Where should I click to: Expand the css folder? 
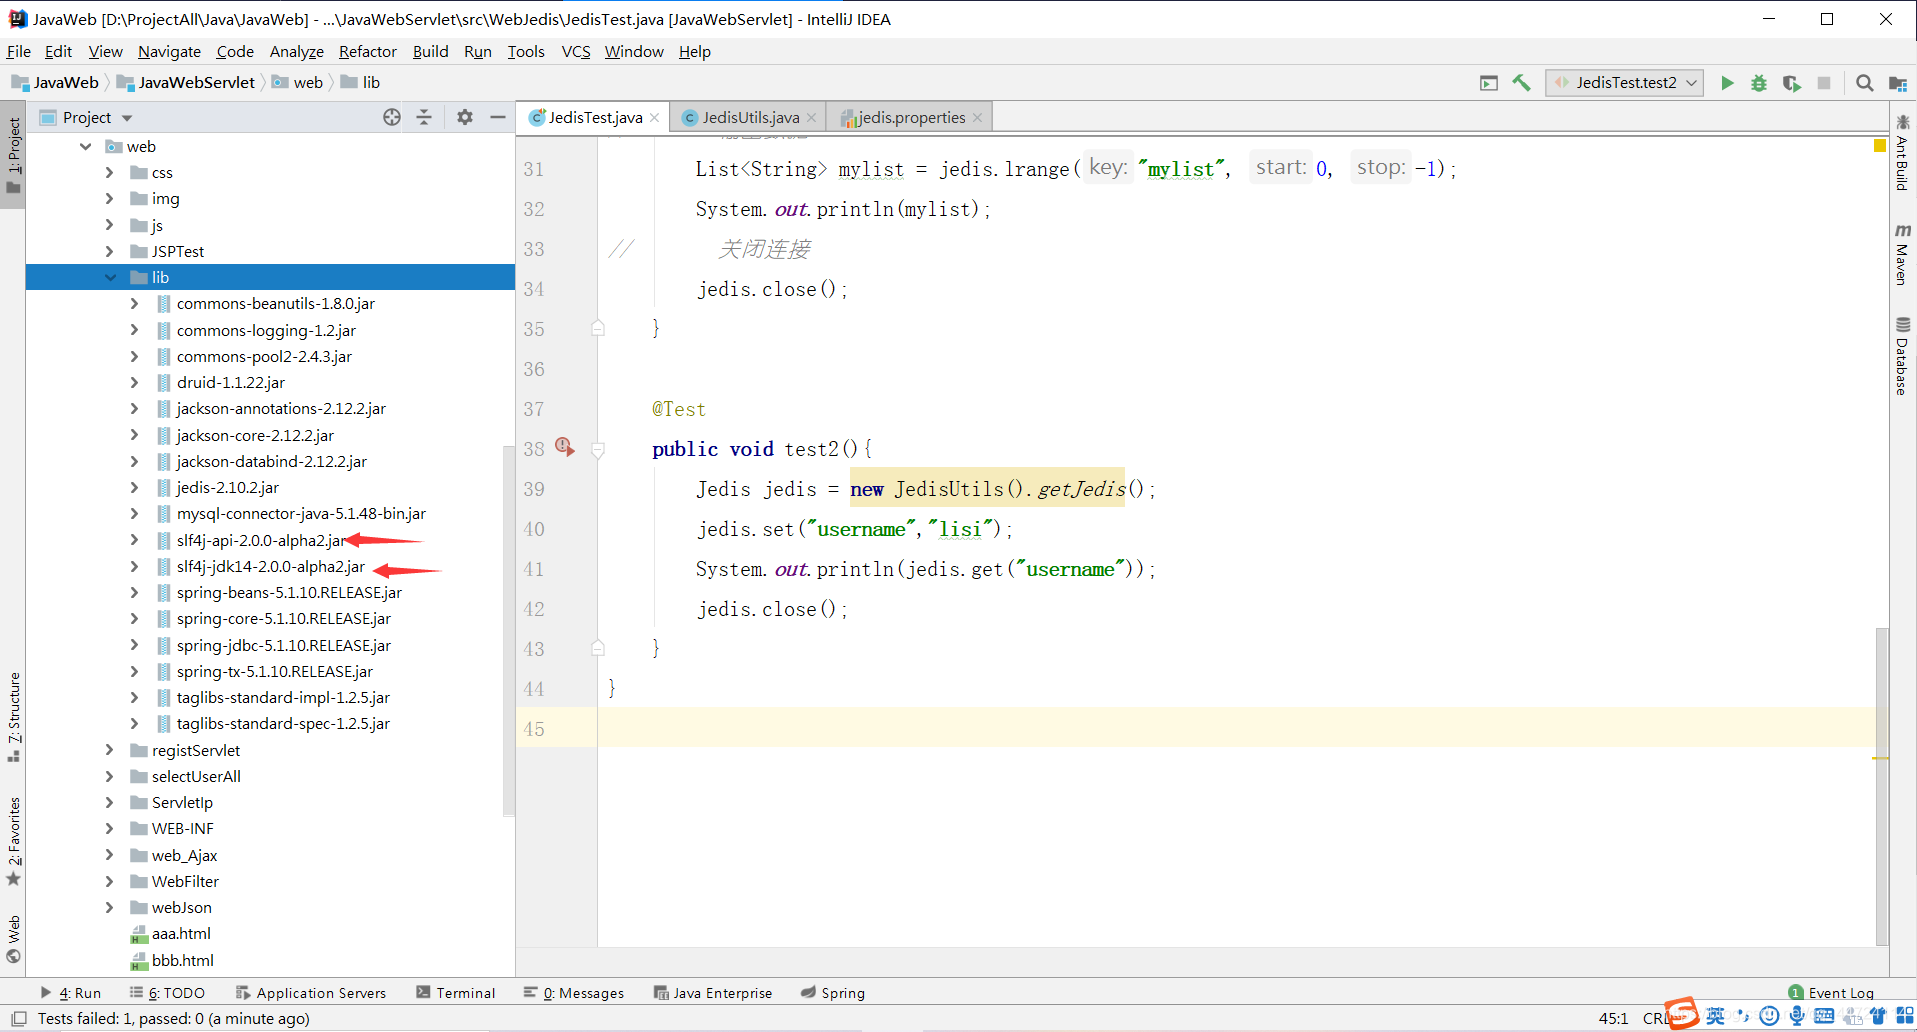[x=110, y=173]
